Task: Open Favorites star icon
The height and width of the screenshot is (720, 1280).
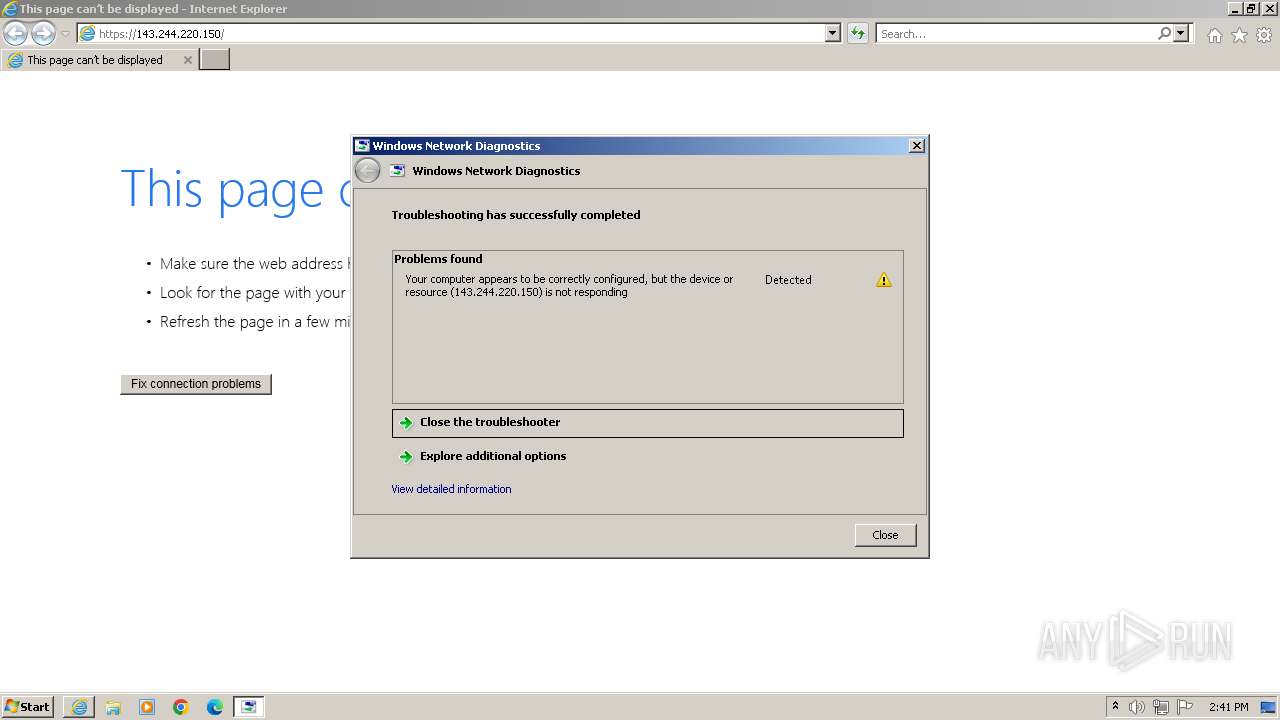Action: point(1239,35)
